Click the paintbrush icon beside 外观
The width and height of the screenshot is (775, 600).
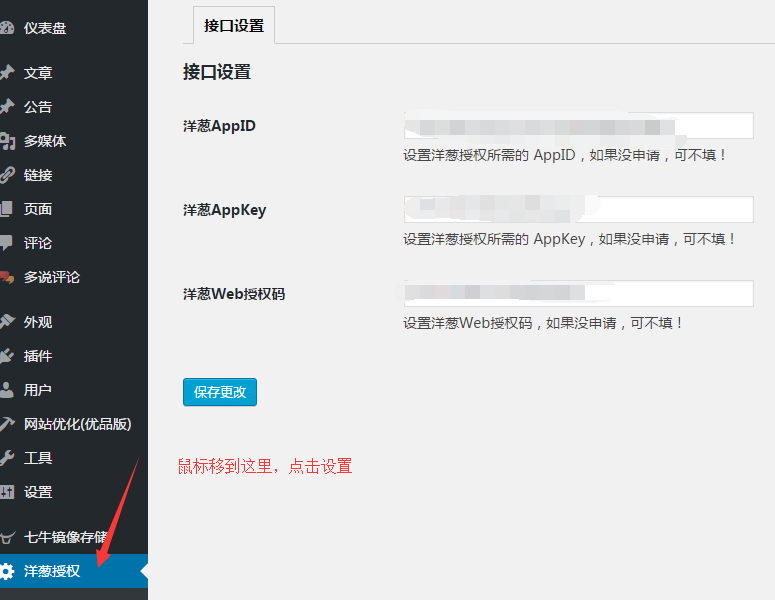(x=7, y=322)
